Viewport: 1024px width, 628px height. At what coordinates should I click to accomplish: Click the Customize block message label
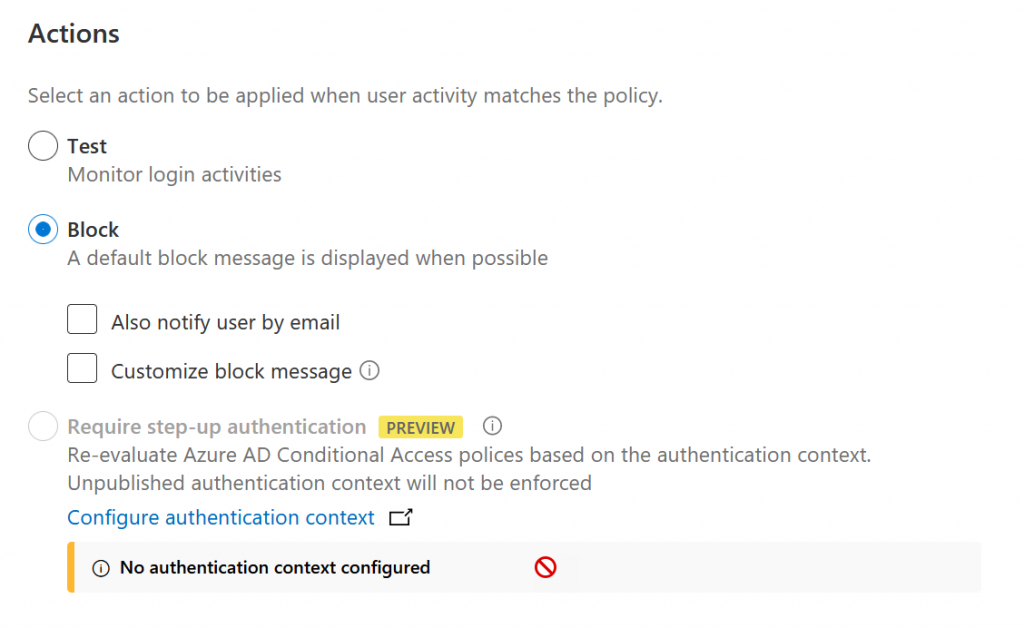(x=231, y=371)
